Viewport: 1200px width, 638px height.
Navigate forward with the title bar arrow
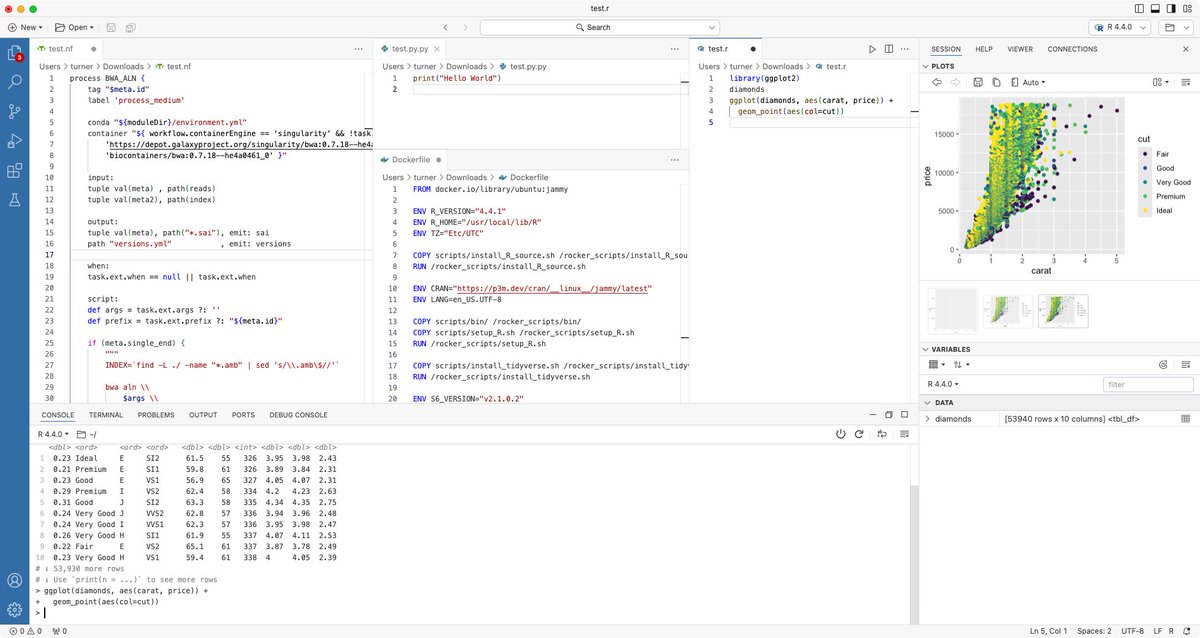click(x=465, y=27)
